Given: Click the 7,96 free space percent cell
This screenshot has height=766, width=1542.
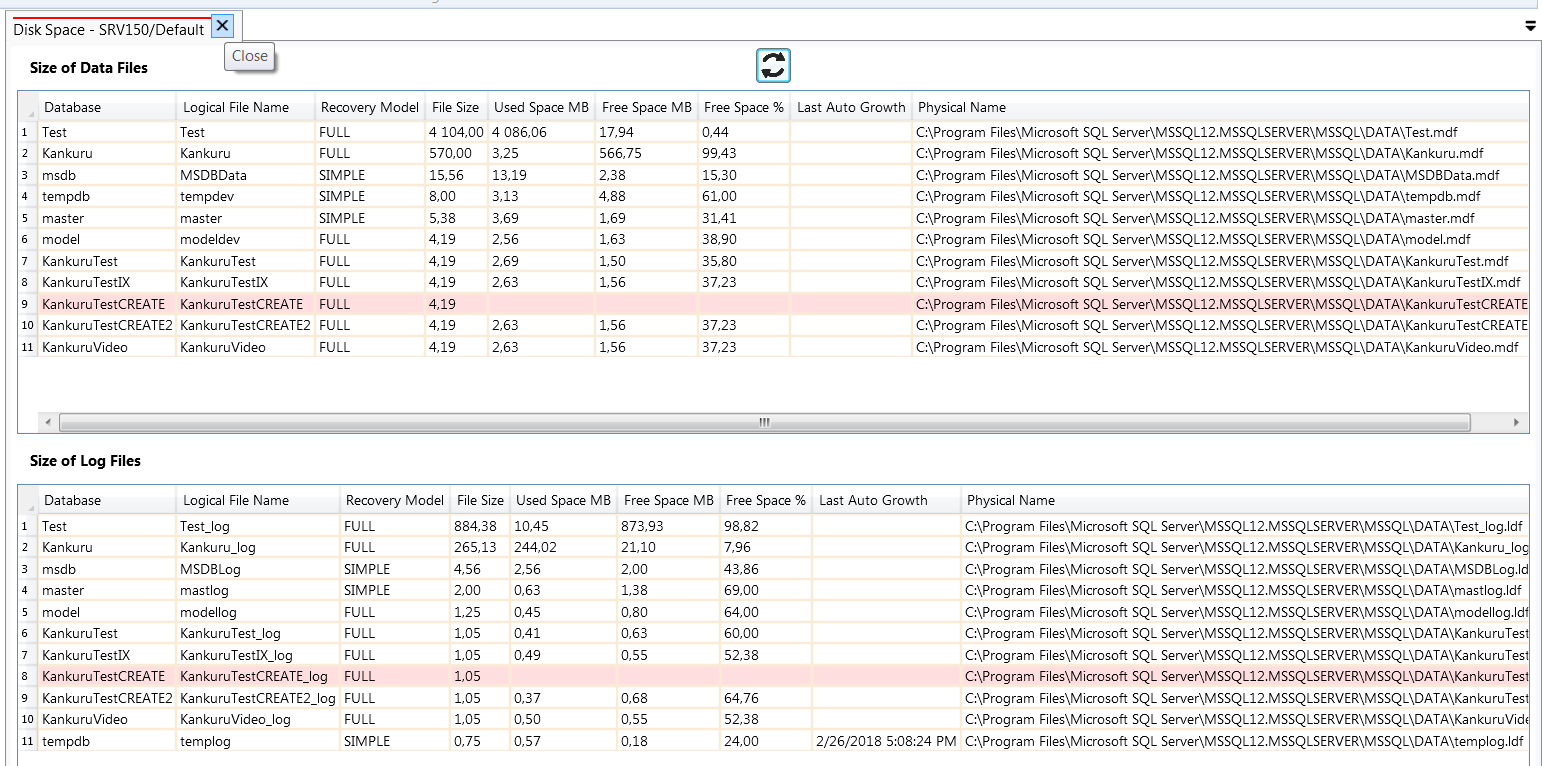Looking at the screenshot, I should tap(766, 547).
